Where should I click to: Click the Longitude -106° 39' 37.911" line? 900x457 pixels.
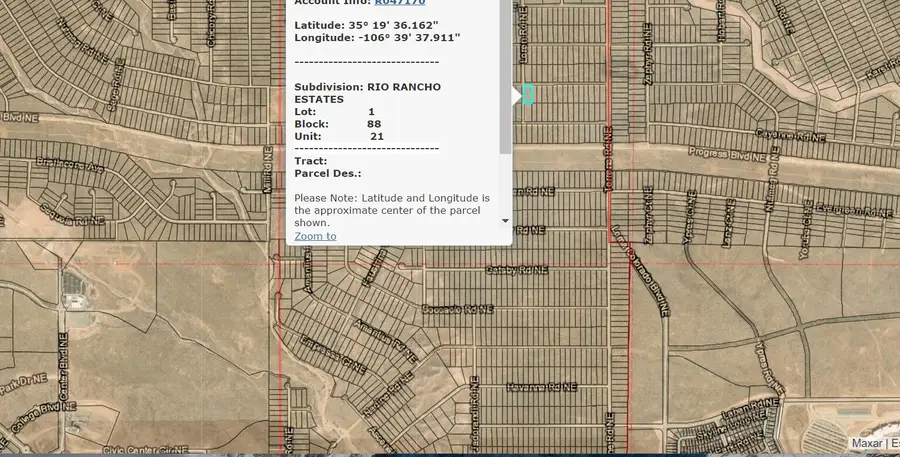pos(377,38)
